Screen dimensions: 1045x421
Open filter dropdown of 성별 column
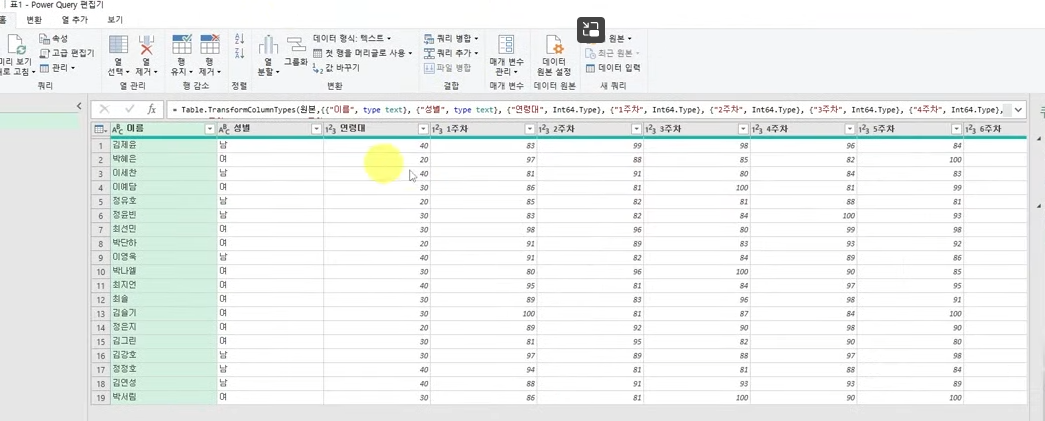[x=317, y=129]
